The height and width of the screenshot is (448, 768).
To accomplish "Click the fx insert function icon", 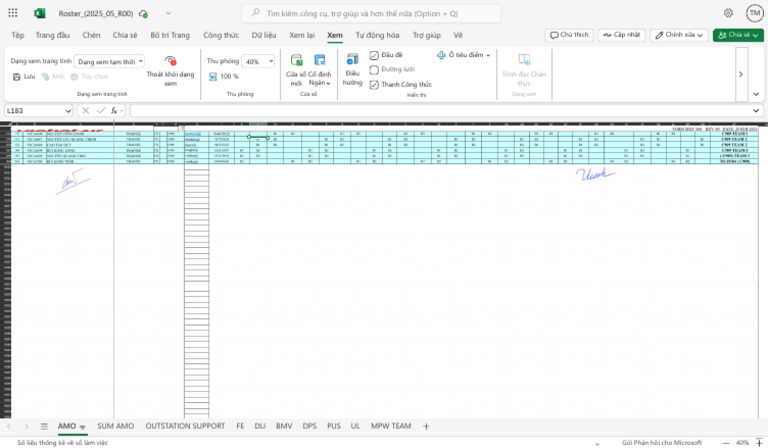I will point(114,111).
